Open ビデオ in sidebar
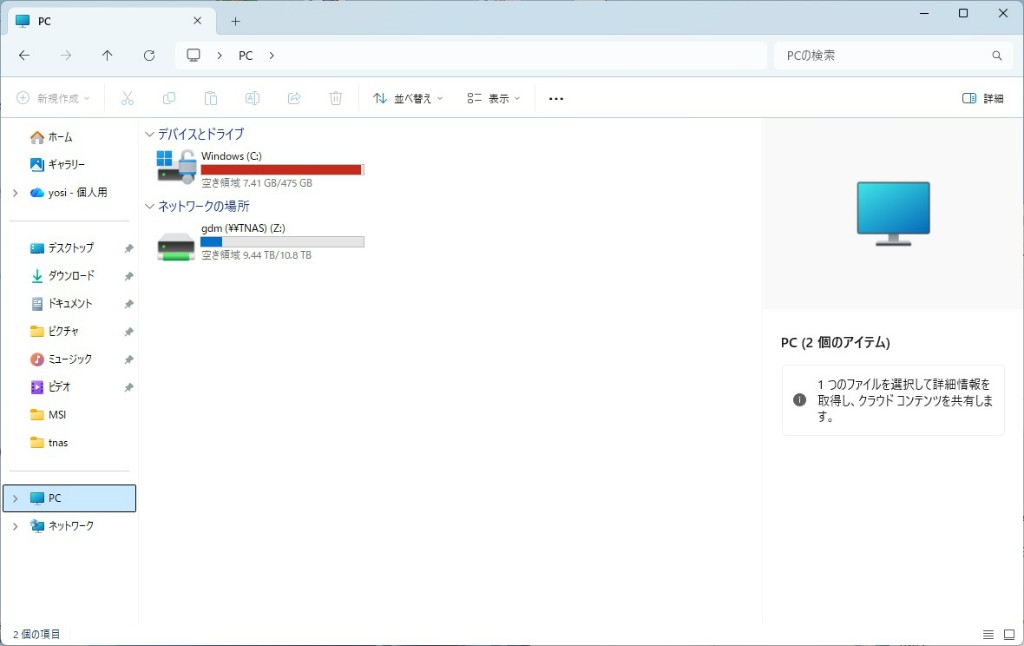Image resolution: width=1024 pixels, height=646 pixels. 50,387
